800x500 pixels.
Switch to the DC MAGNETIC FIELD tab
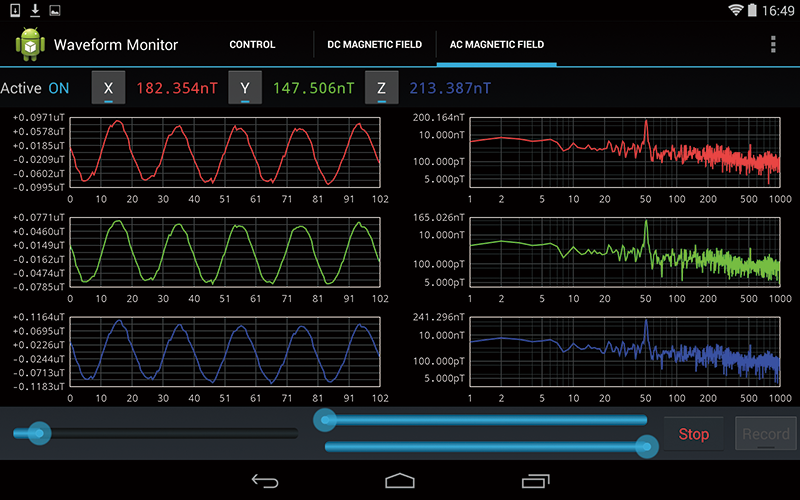pos(374,44)
